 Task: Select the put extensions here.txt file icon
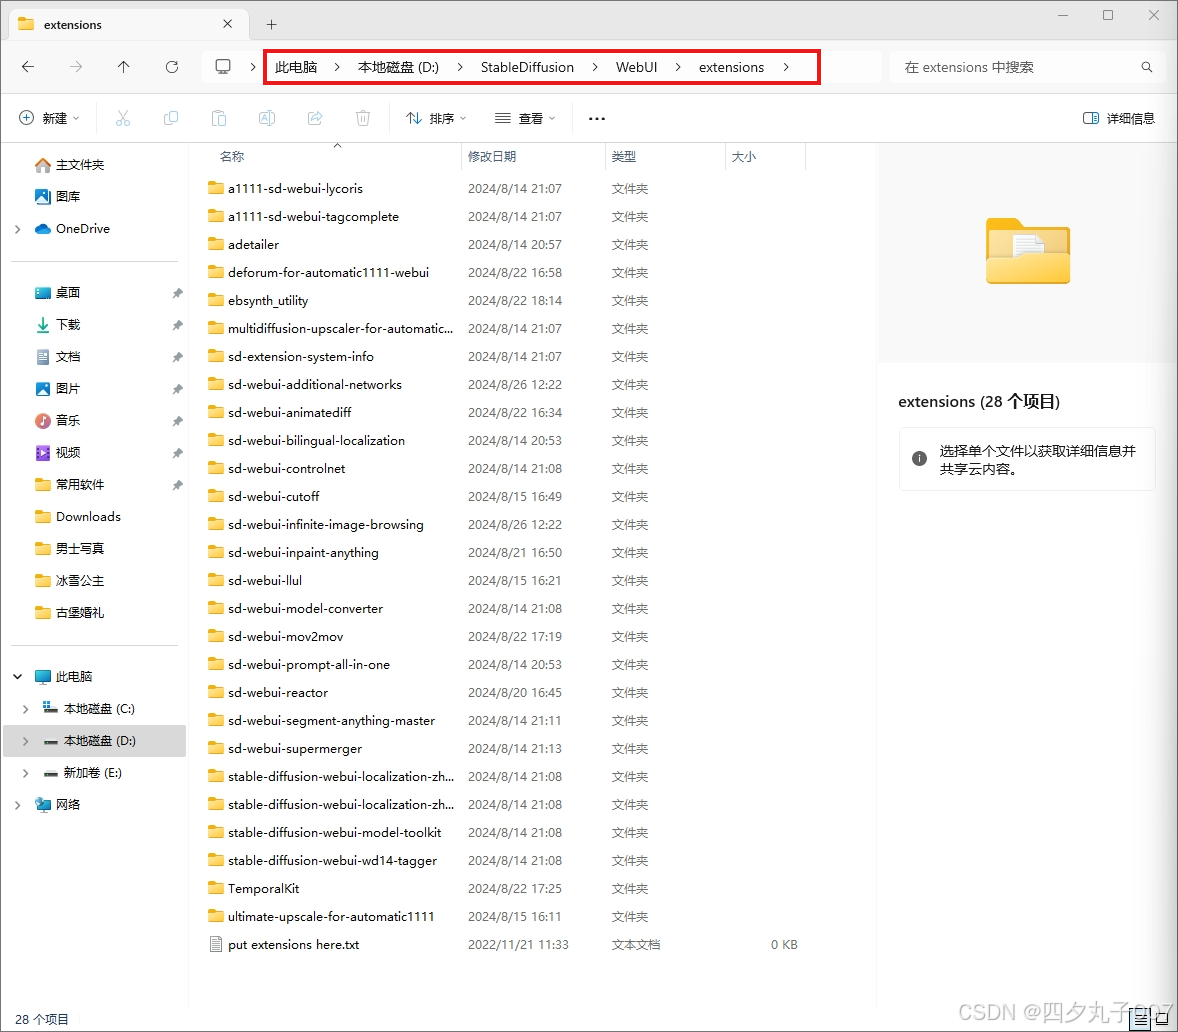tap(216, 944)
